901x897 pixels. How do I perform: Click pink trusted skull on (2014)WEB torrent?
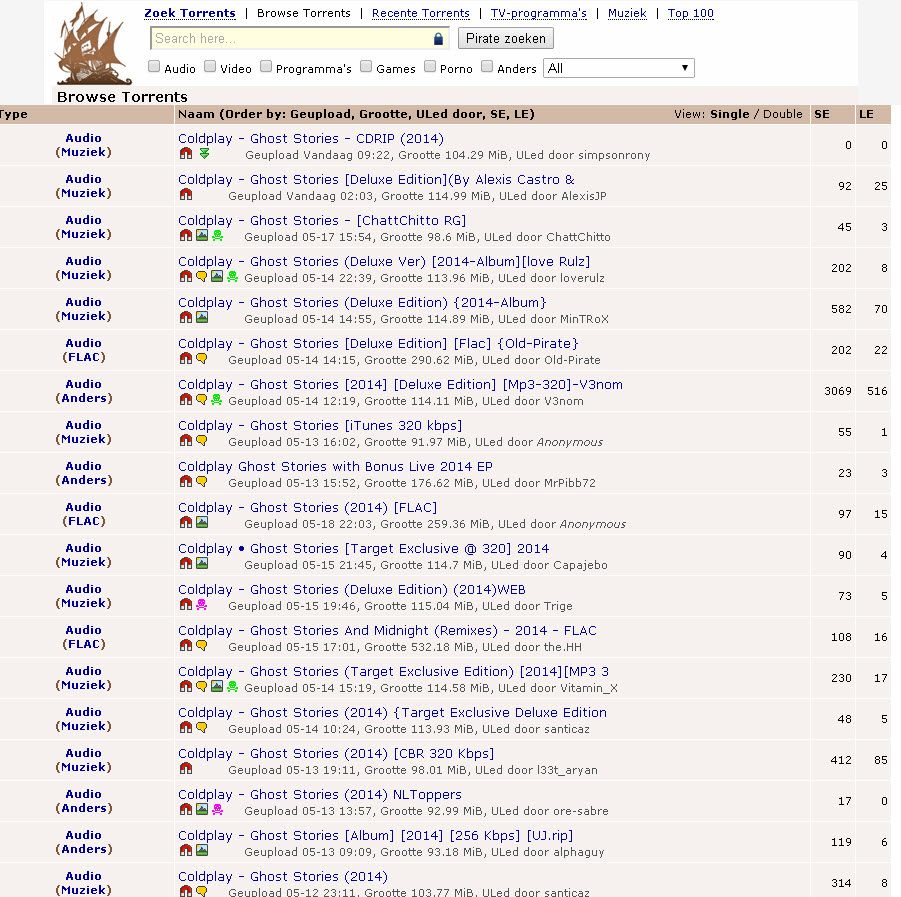[201, 606]
